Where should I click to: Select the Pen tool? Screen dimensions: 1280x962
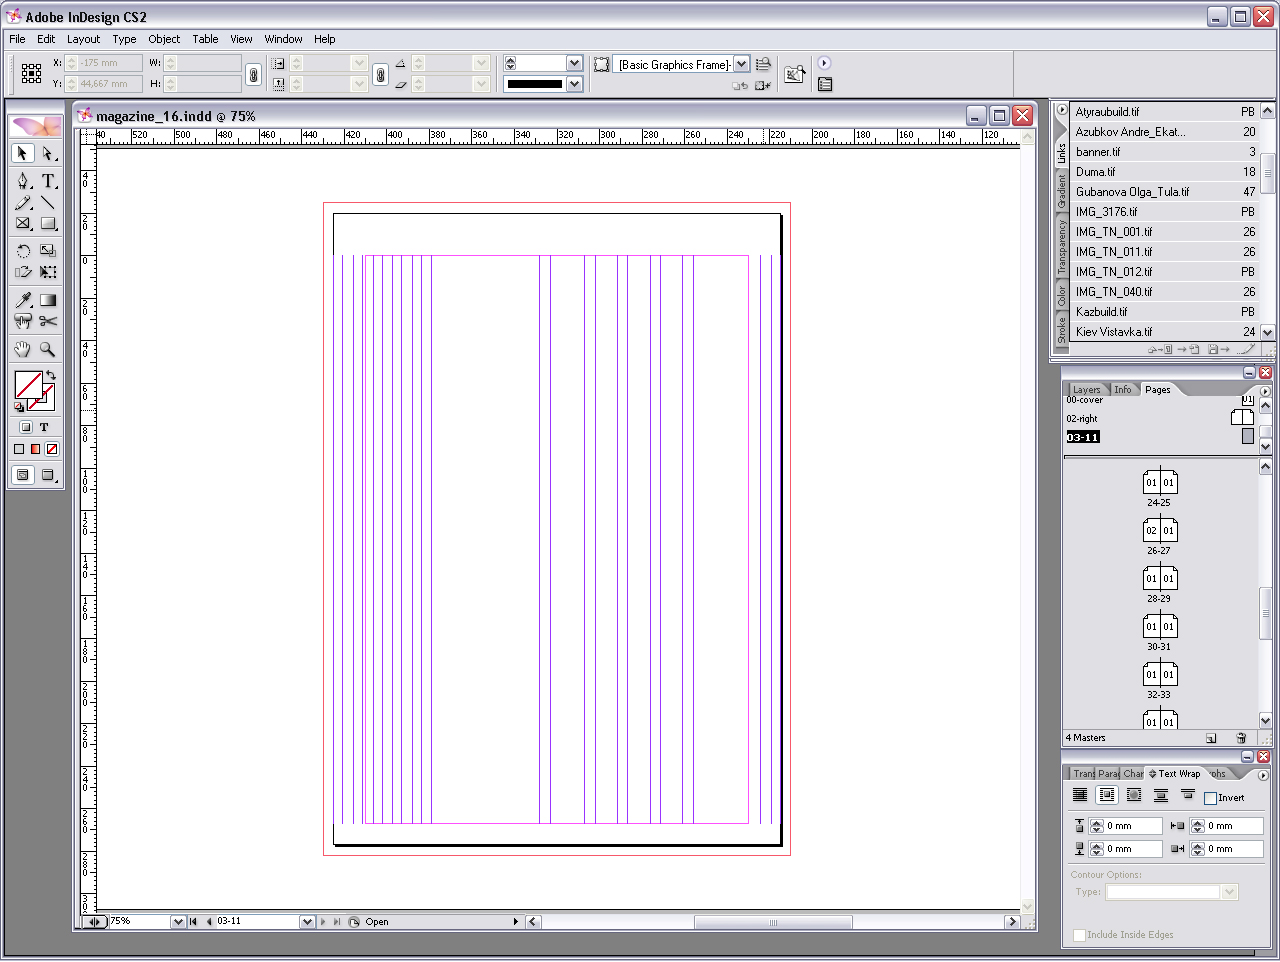(x=23, y=181)
